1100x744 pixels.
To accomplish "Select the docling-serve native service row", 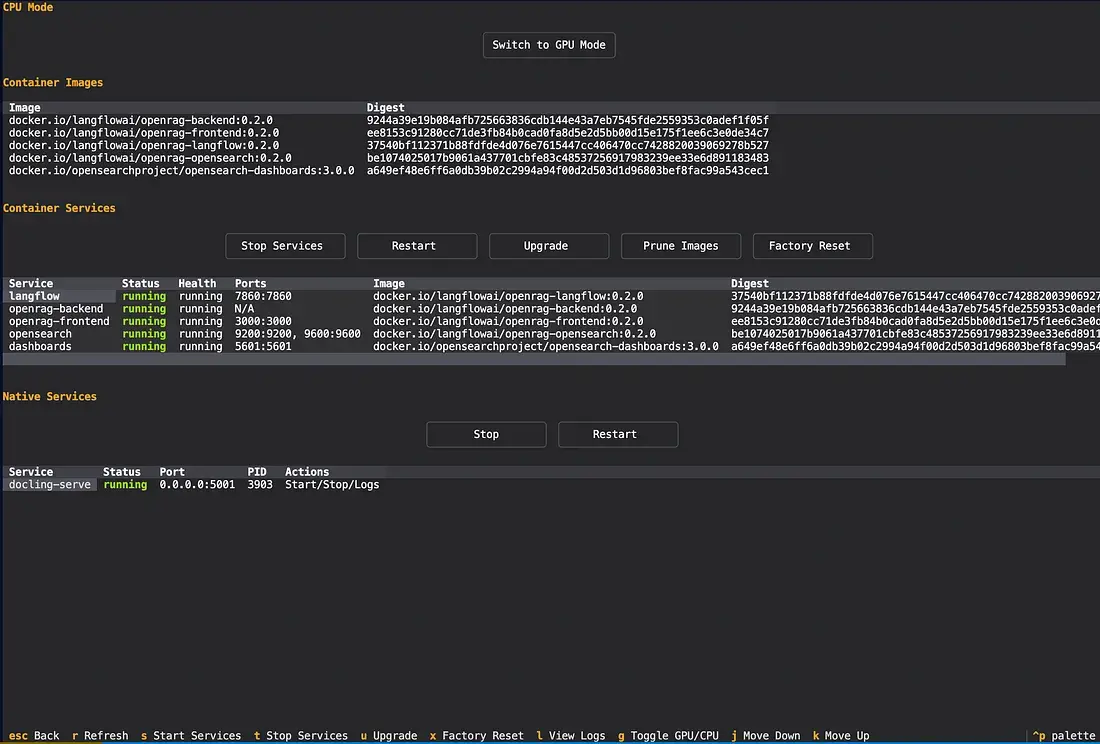I will pyautogui.click(x=50, y=485).
